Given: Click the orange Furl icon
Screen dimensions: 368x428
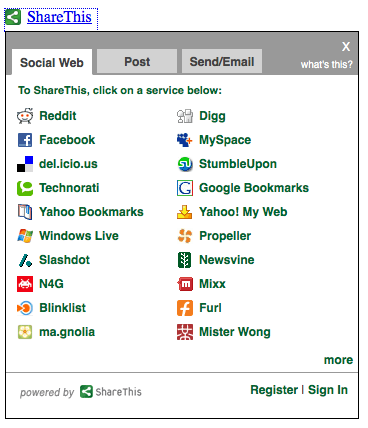Looking at the screenshot, I should coord(185,308).
